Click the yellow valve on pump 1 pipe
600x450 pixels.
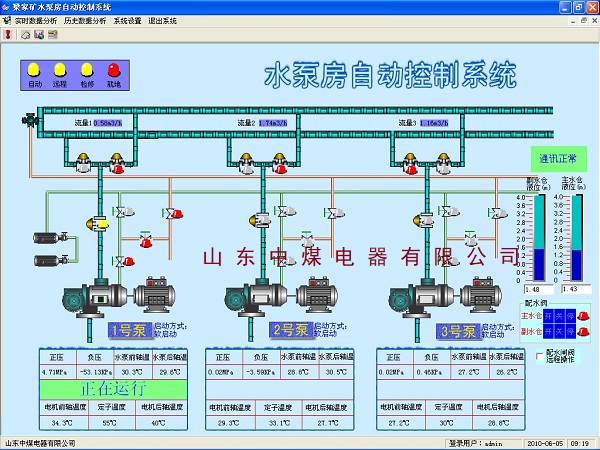[x=101, y=222]
